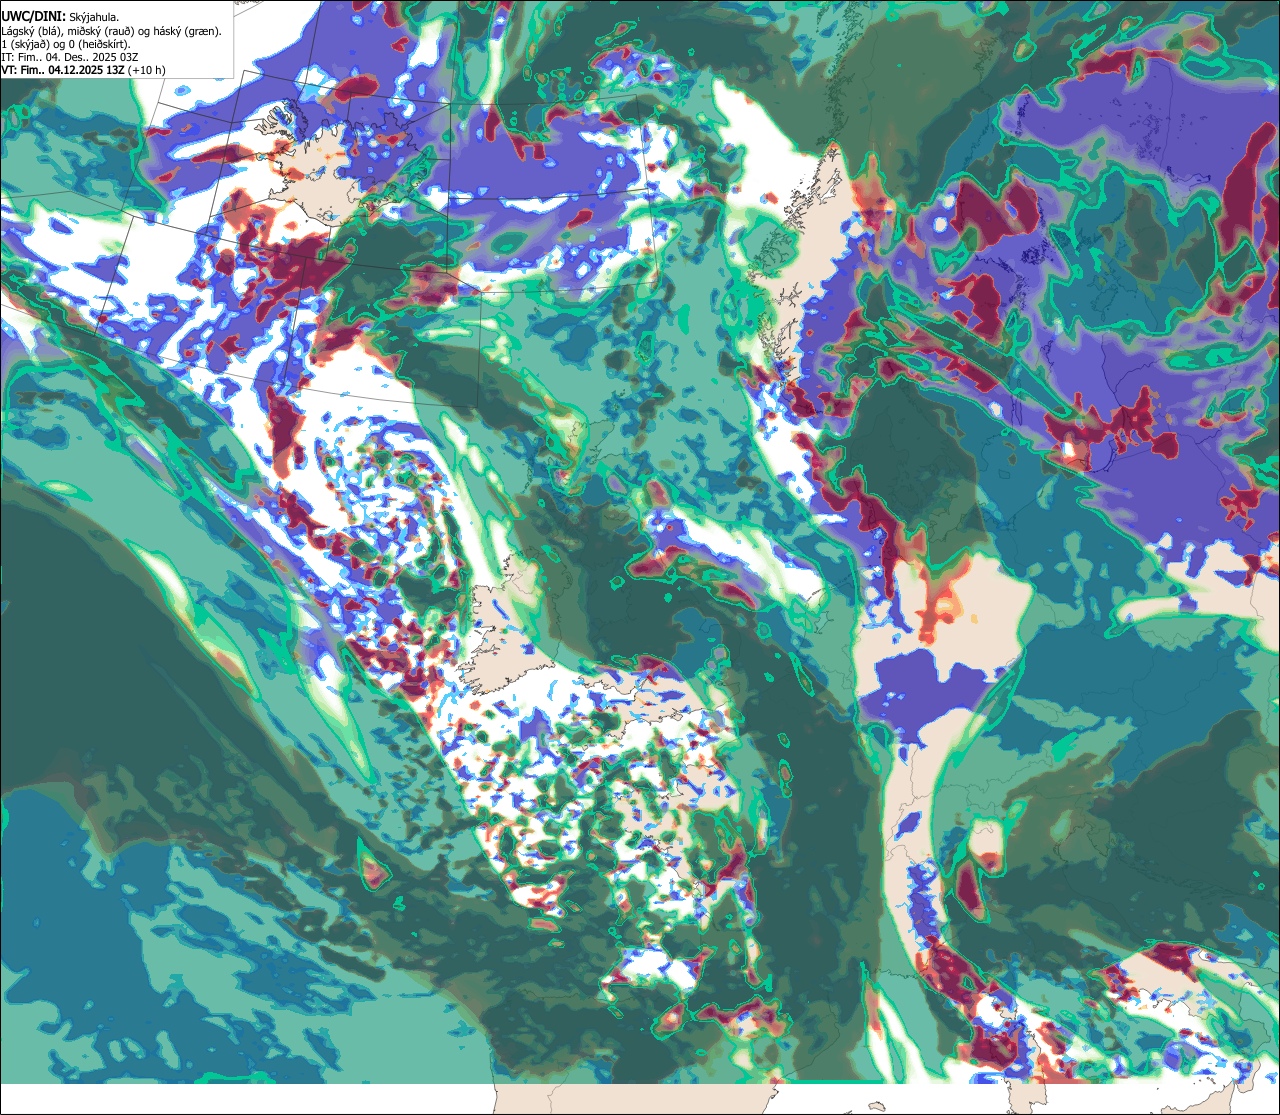This screenshot has height=1115, width=1280.
Task: Click the '1 (skýjað) og 0 (heiðskírt).' line
Action: pos(65,44)
